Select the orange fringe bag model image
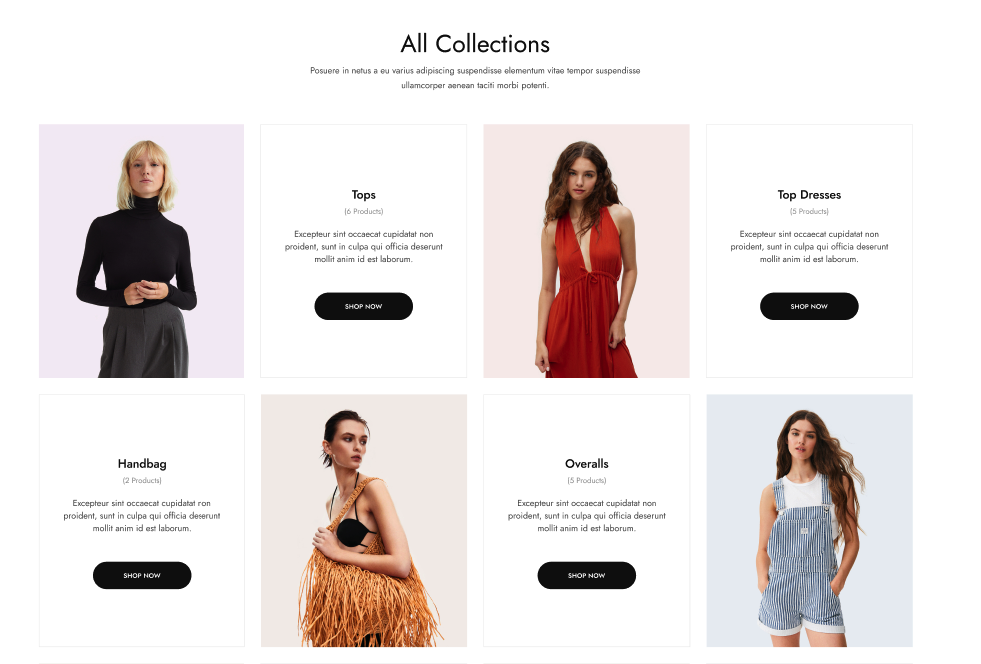 [x=363, y=521]
